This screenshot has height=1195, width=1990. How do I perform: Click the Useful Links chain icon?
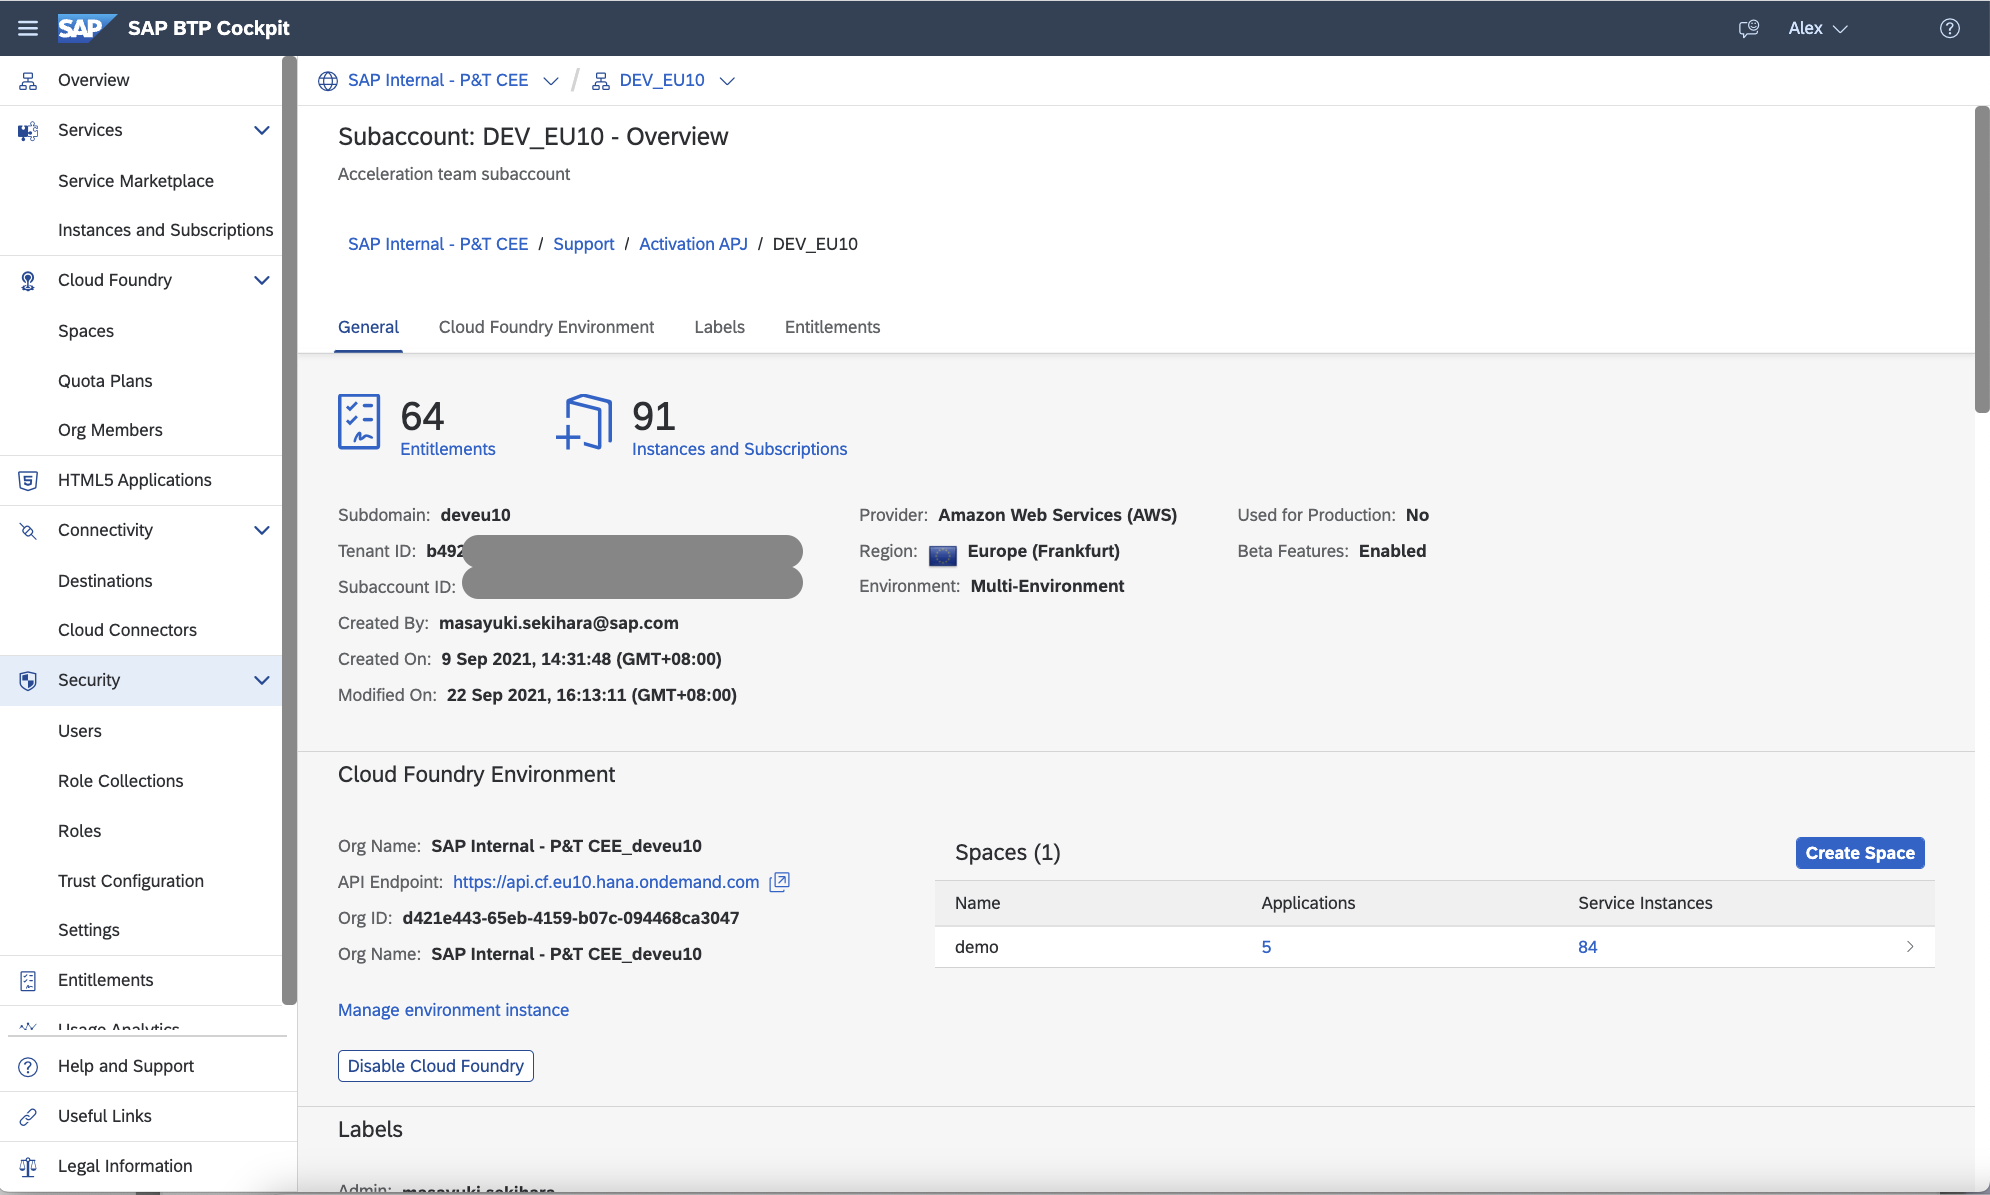(x=28, y=1116)
